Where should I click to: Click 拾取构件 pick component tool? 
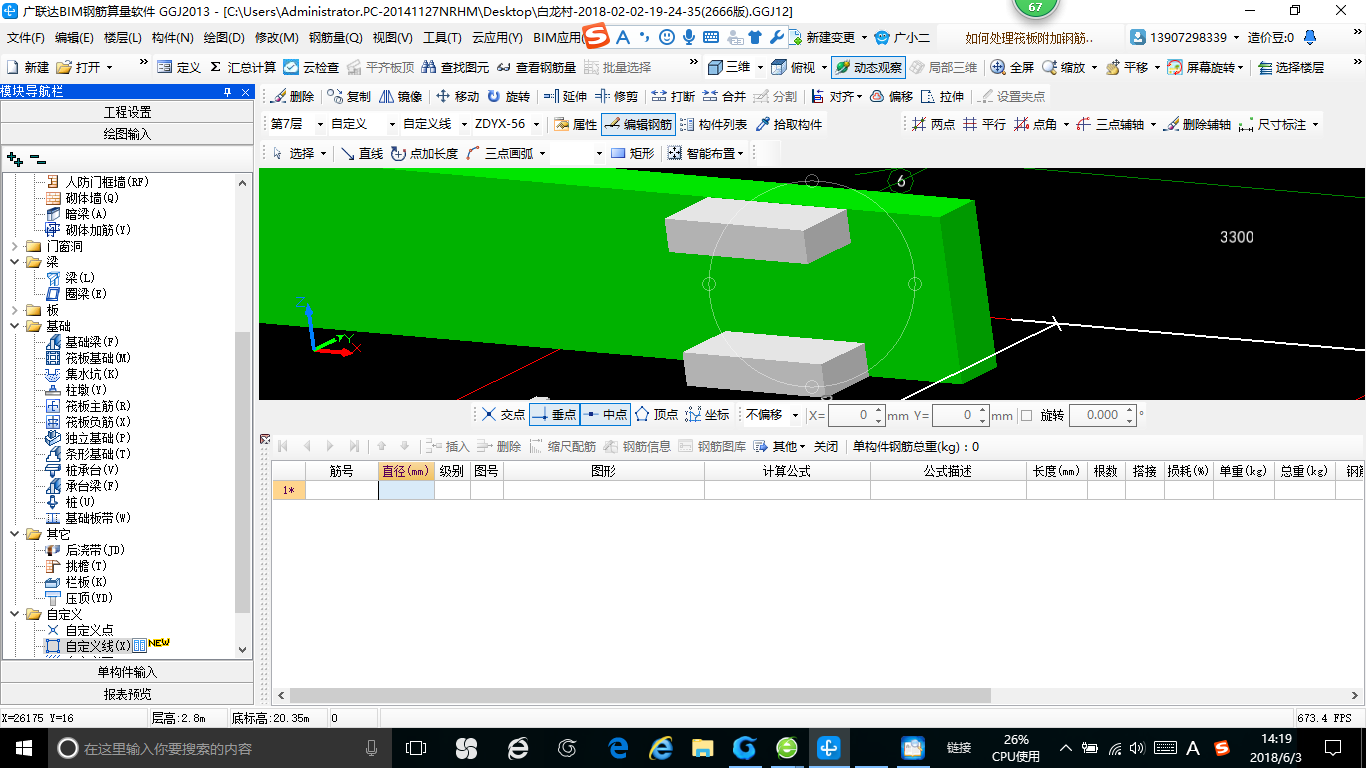click(789, 124)
